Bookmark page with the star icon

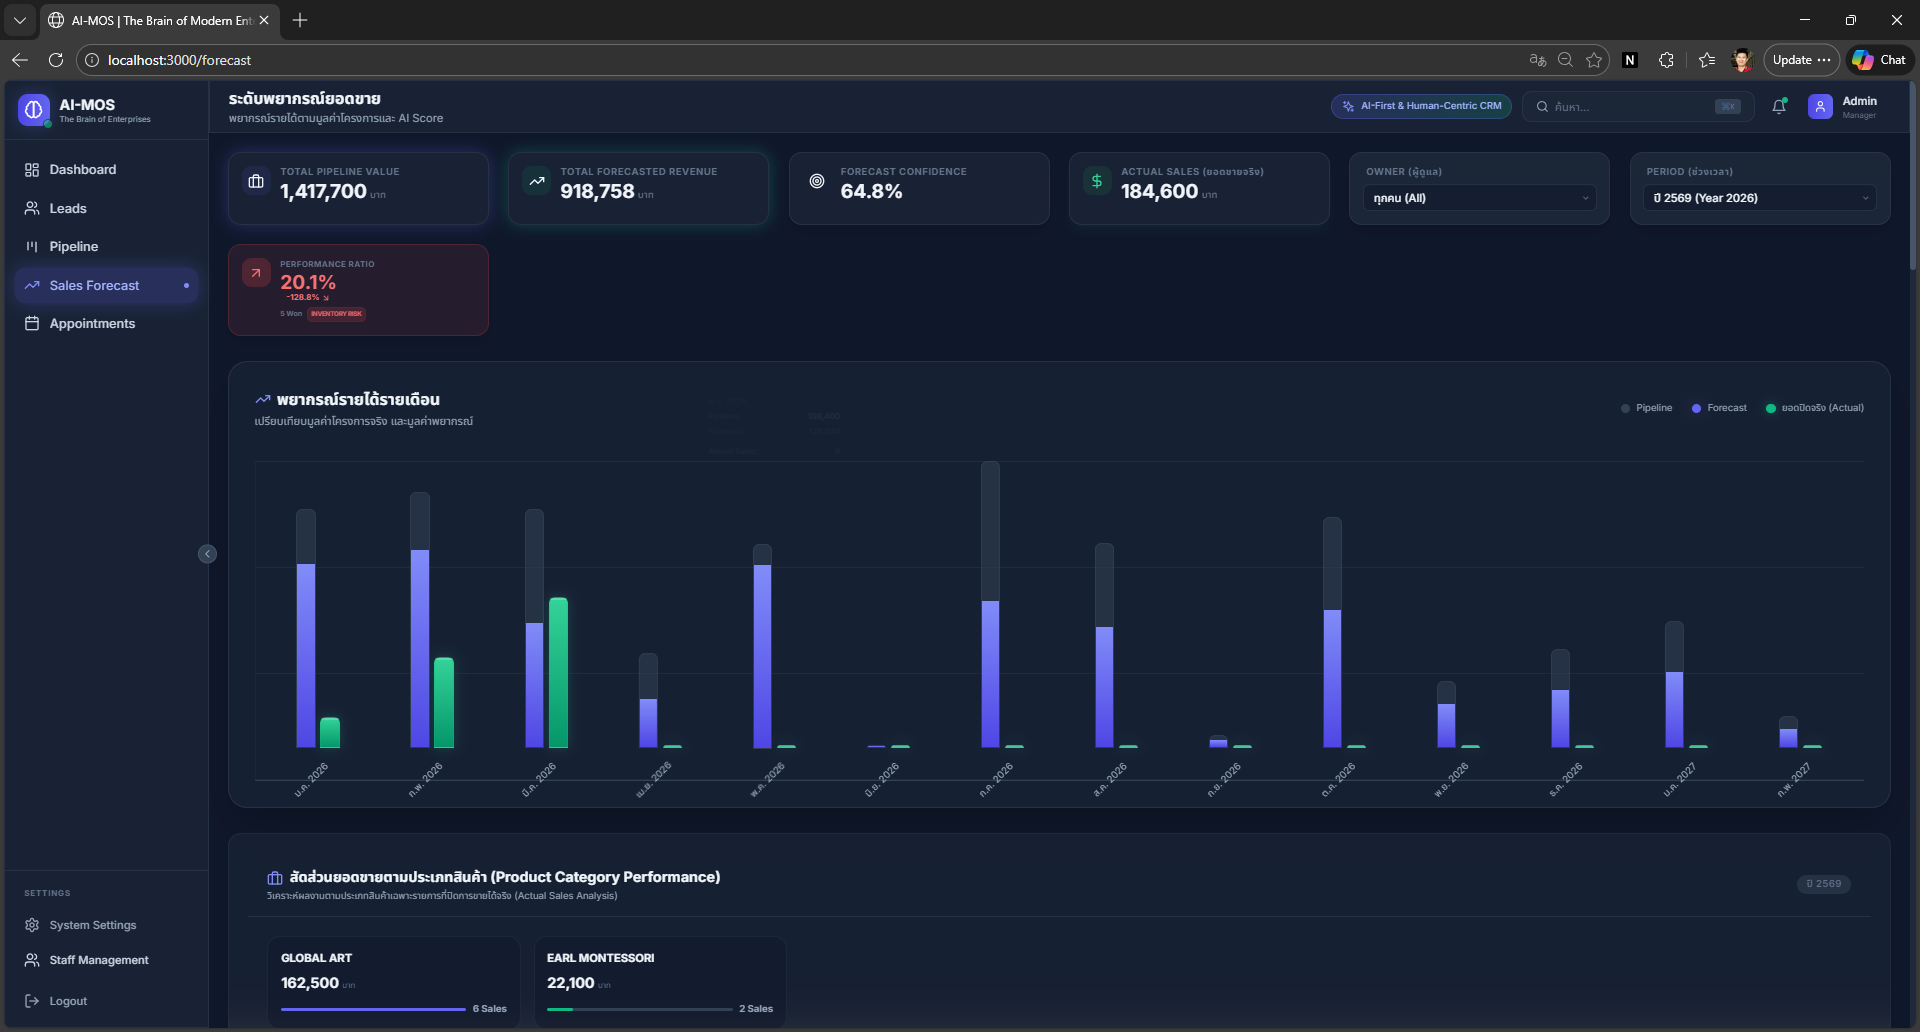pyautogui.click(x=1594, y=60)
